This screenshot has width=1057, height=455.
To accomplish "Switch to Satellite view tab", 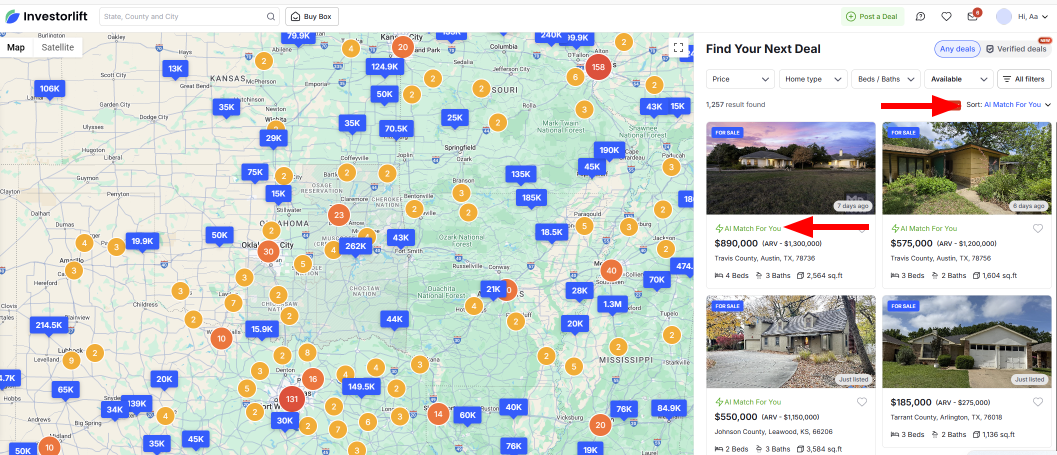I will [x=57, y=47].
